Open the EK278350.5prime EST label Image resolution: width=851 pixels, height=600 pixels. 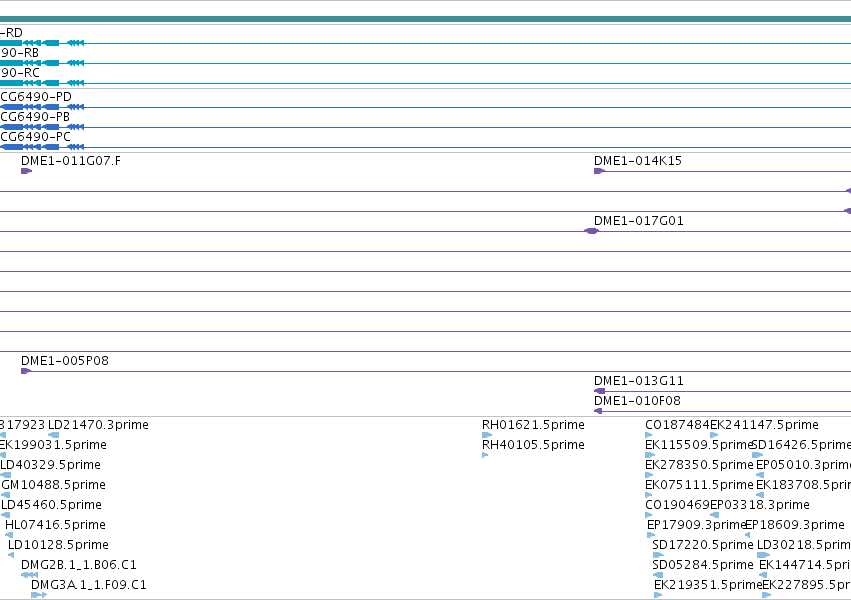[699, 465]
